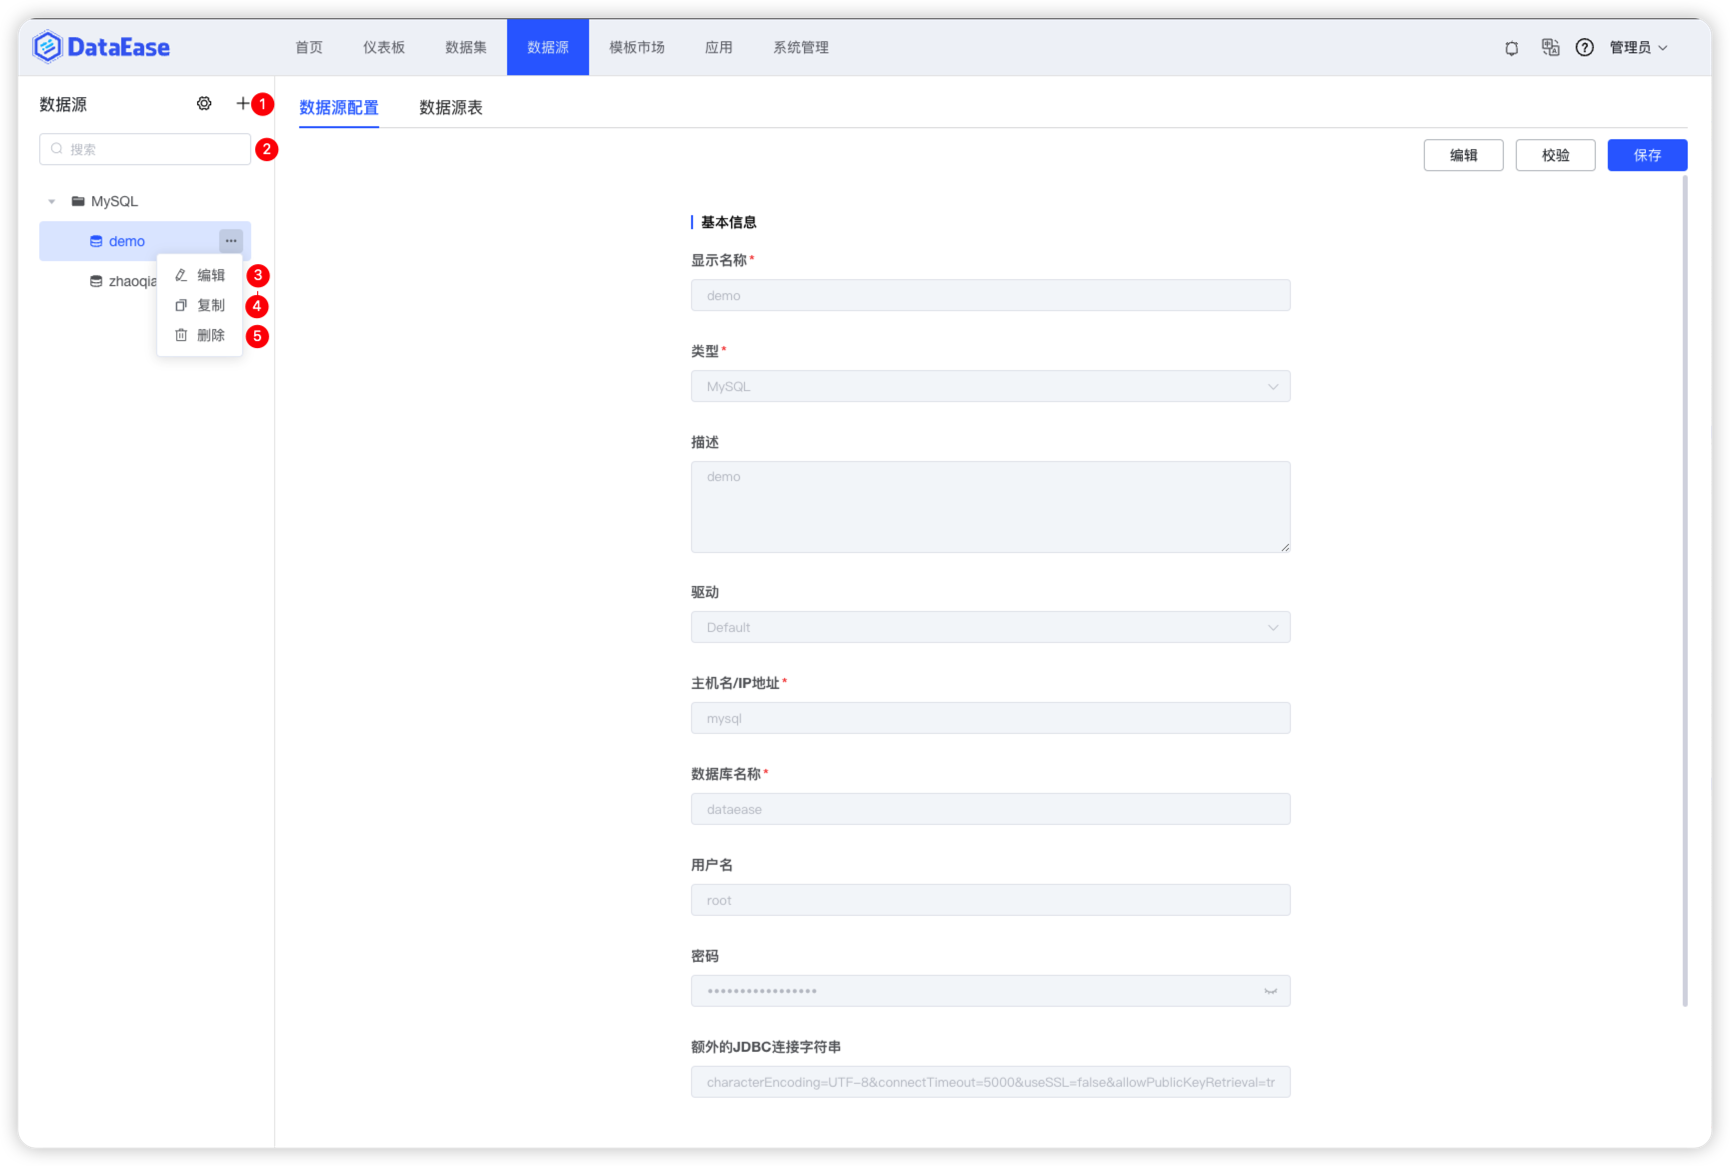Click the 保存 save button

(x=1646, y=155)
